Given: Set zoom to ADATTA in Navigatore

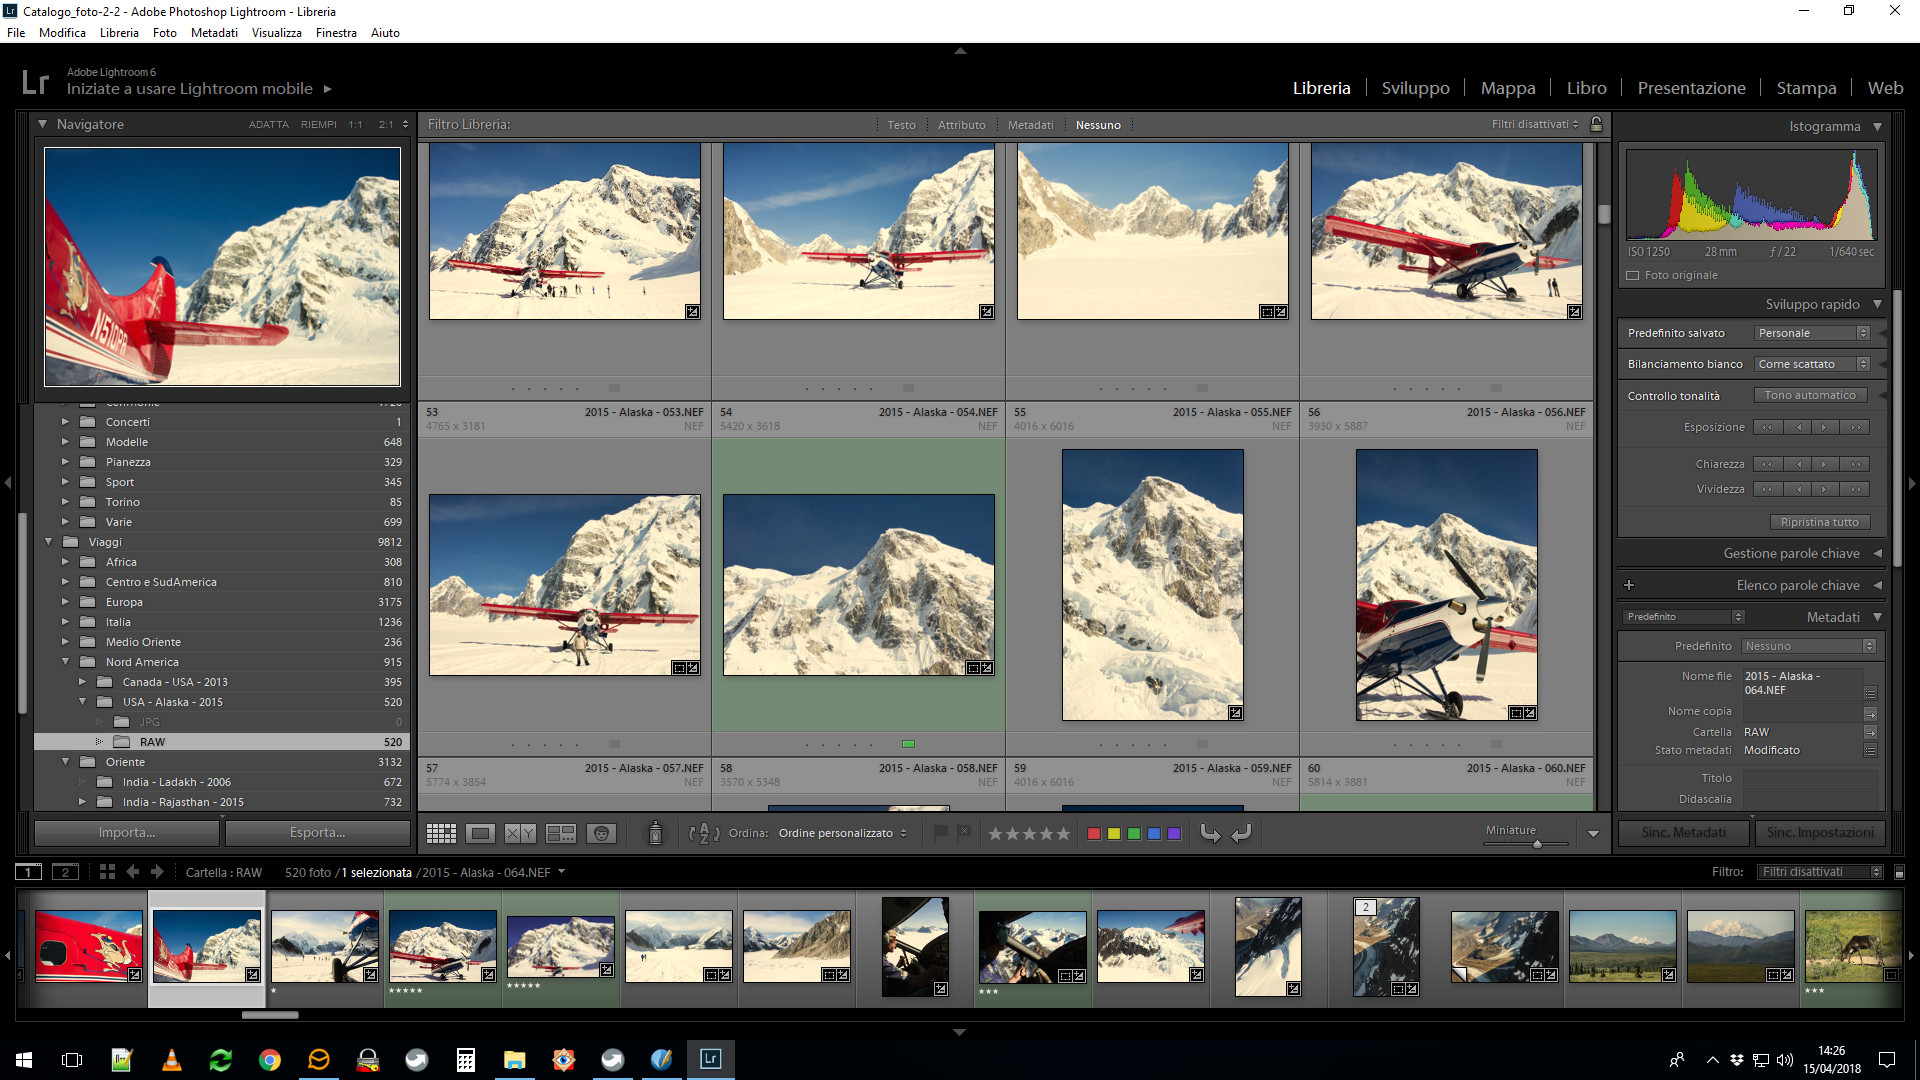Looking at the screenshot, I should point(268,125).
